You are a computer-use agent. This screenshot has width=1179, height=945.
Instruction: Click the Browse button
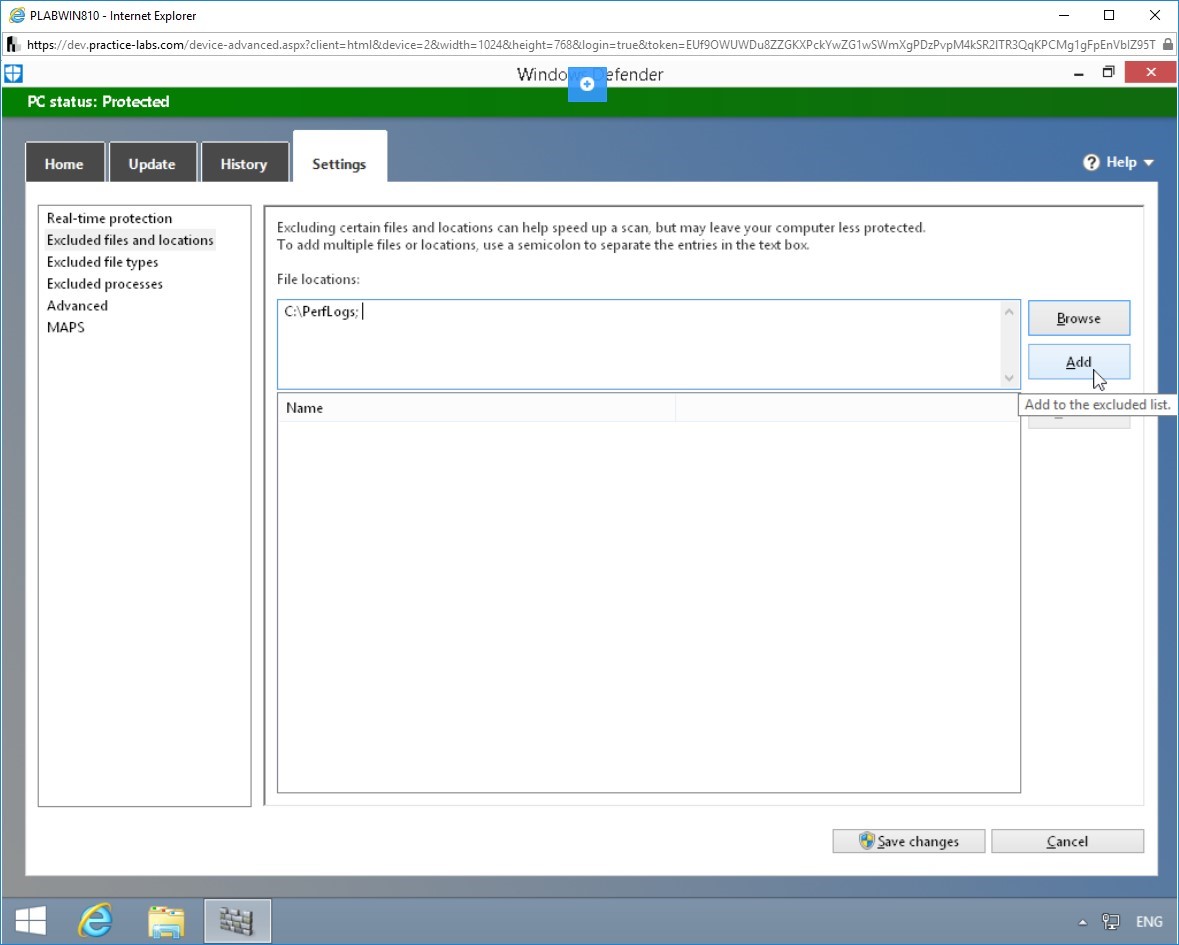[x=1078, y=318]
